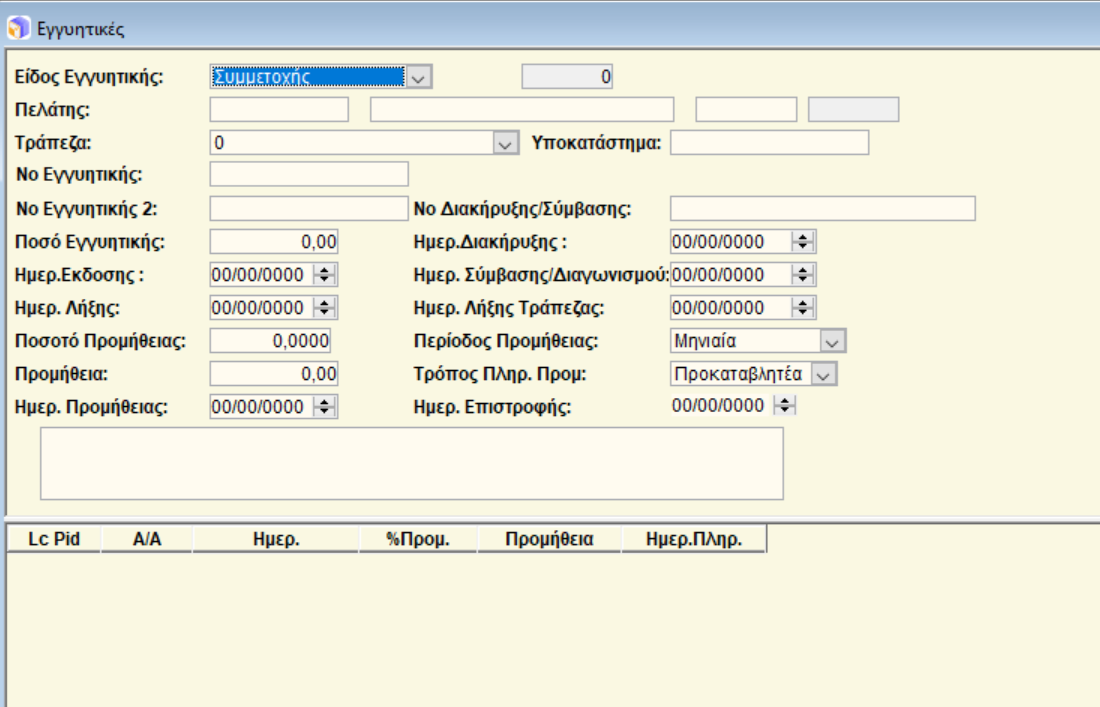Click the Ημερ. Λήξης Τράπεζας date spinner

(x=804, y=307)
